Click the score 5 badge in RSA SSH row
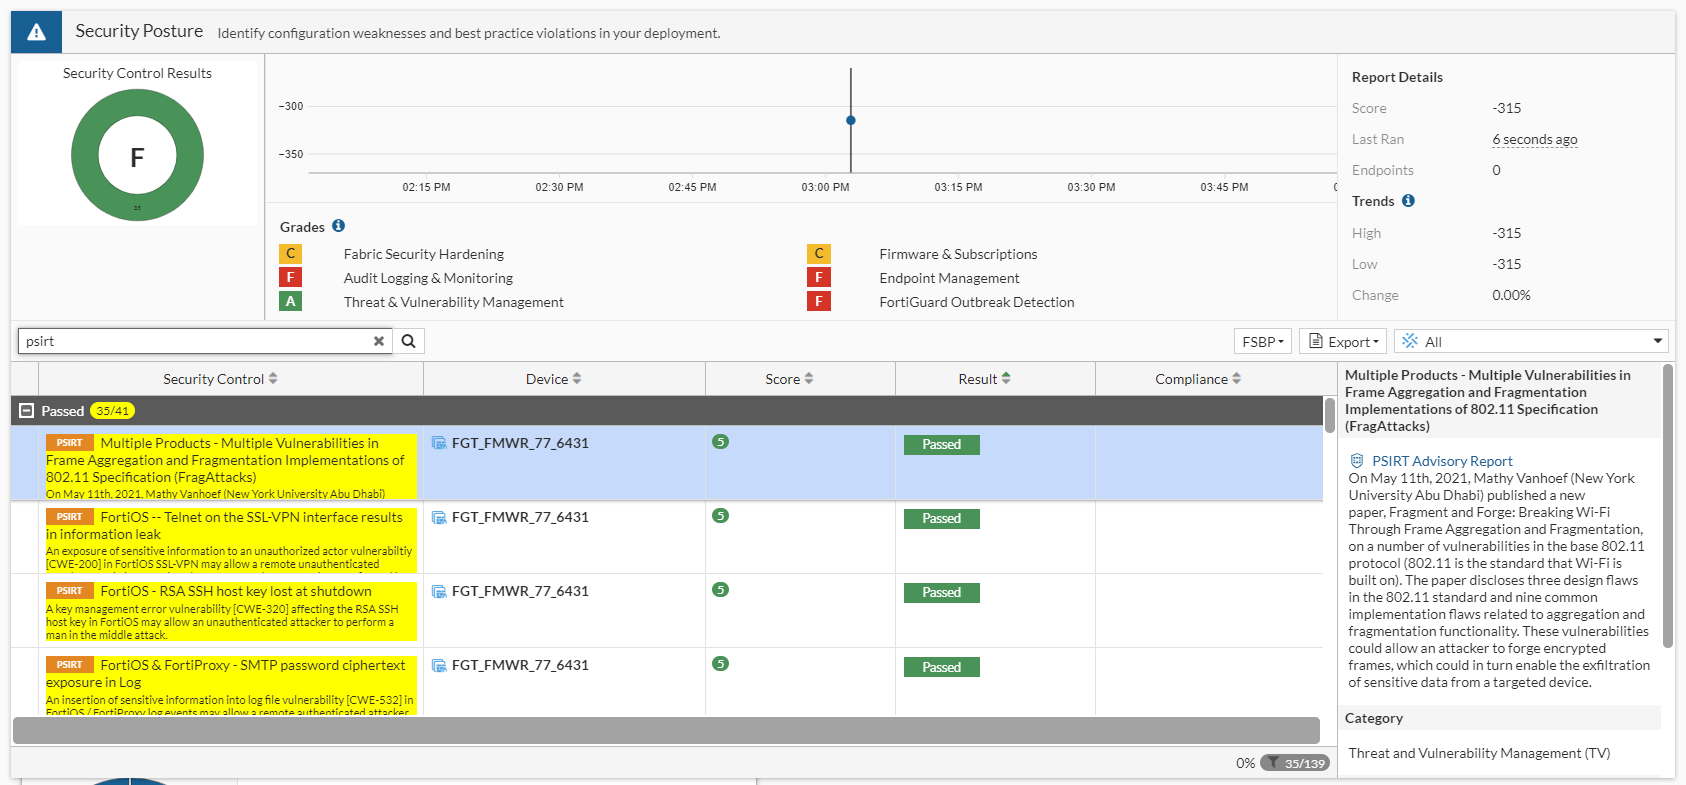The image size is (1686, 785). click(720, 590)
